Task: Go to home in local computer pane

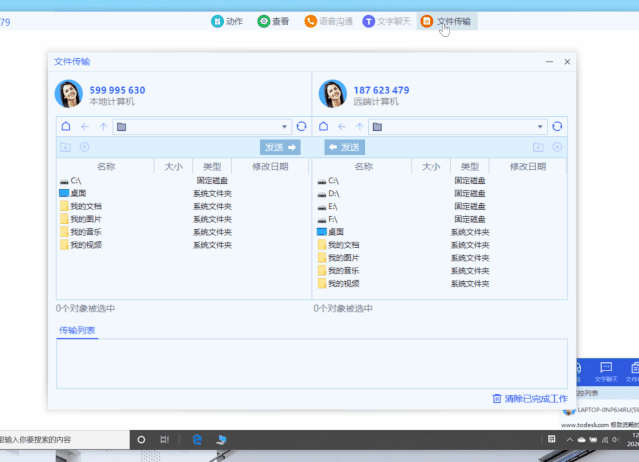Action: (x=66, y=126)
